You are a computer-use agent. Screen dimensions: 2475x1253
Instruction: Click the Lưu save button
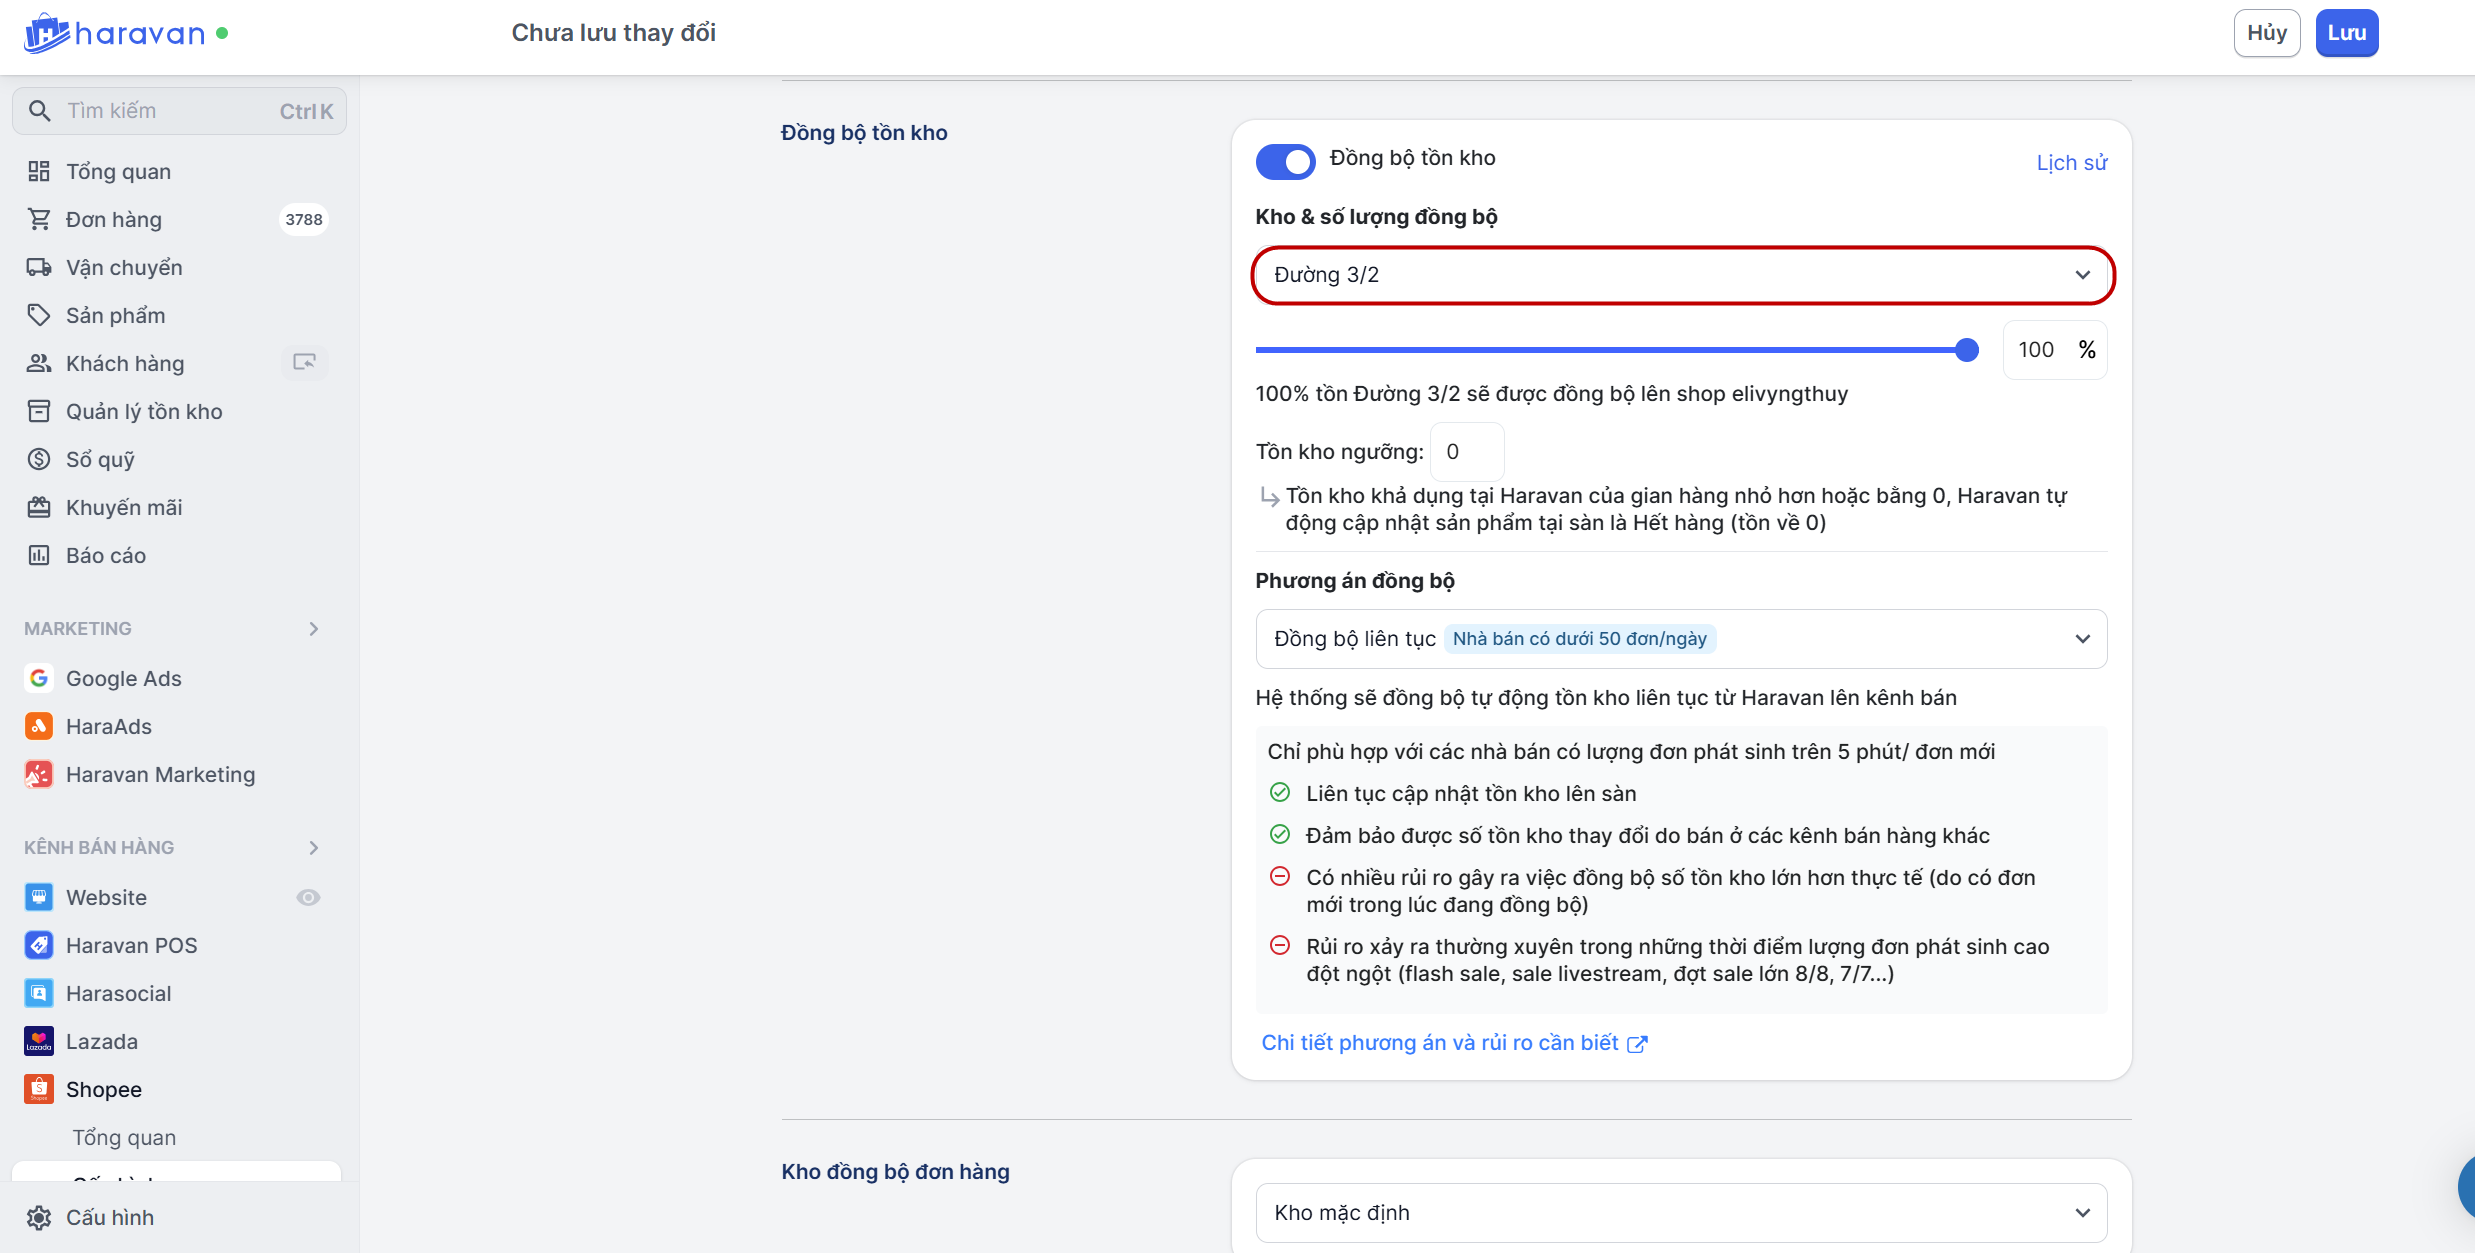(x=2346, y=33)
